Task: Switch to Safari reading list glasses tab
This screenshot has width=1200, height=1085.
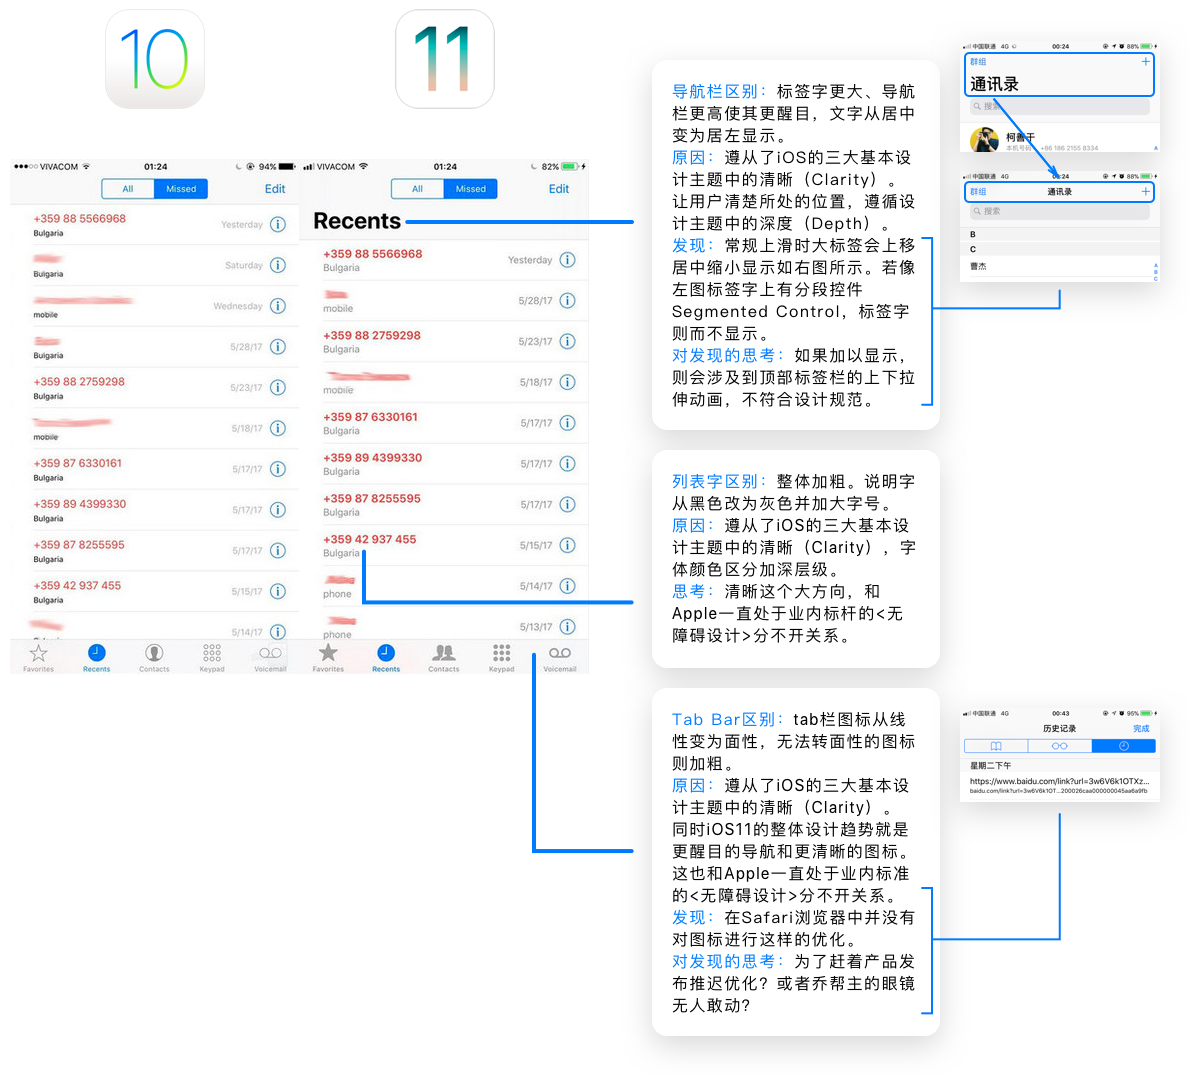Action: coord(1060,746)
